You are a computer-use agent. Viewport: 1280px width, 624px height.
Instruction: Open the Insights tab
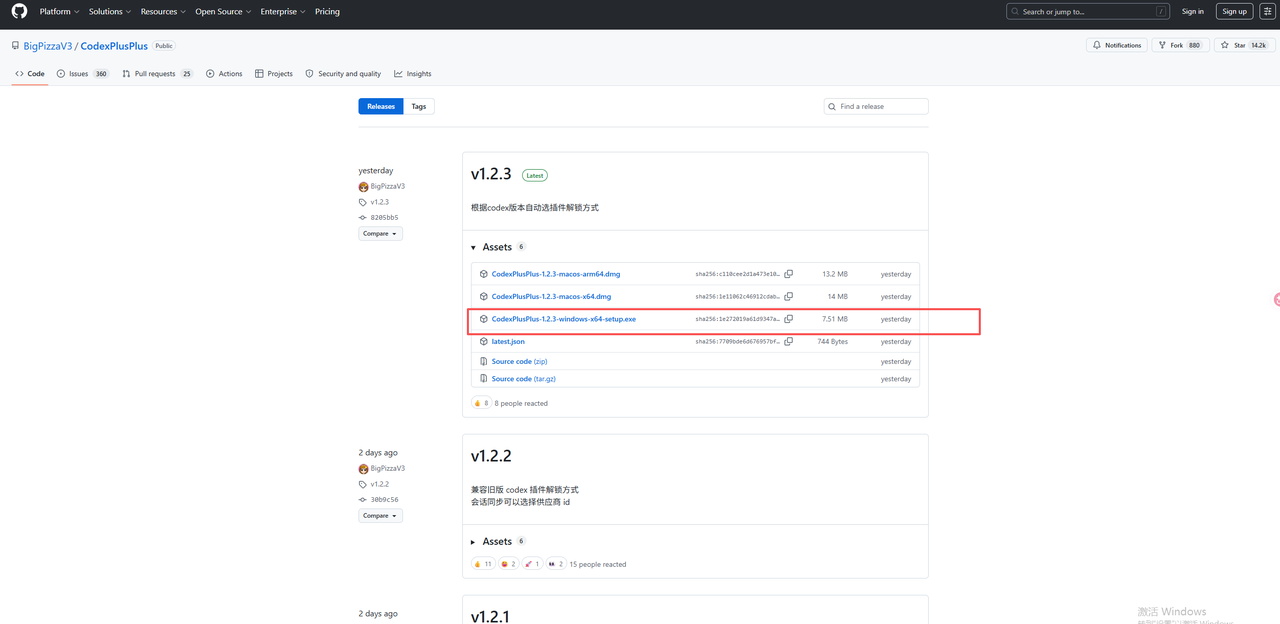coord(413,74)
